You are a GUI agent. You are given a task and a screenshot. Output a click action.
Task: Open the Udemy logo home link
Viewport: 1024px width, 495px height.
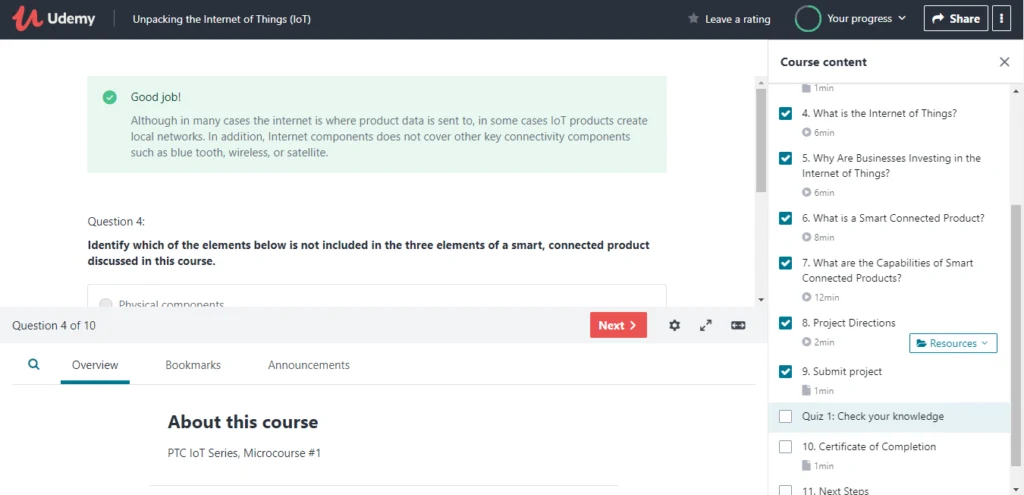click(54, 19)
